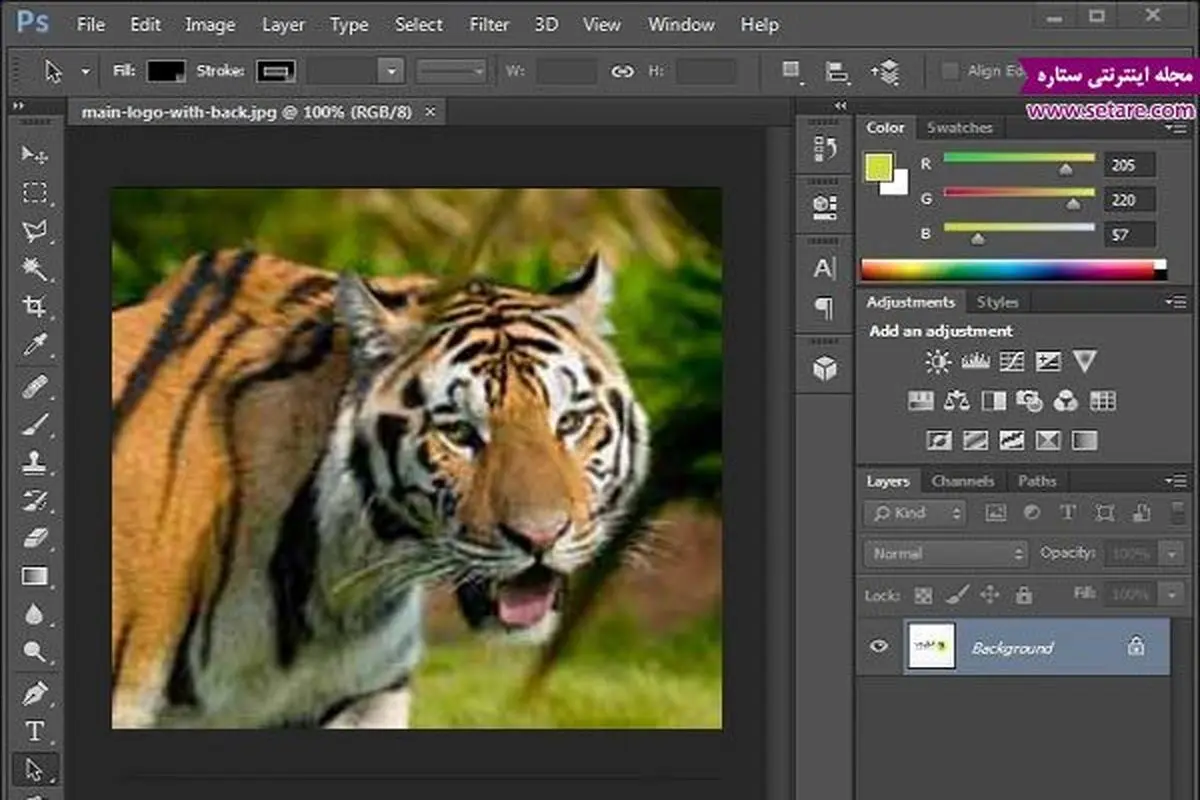The height and width of the screenshot is (800, 1200).
Task: Add a Brightness/Contrast adjustment
Action: 938,362
